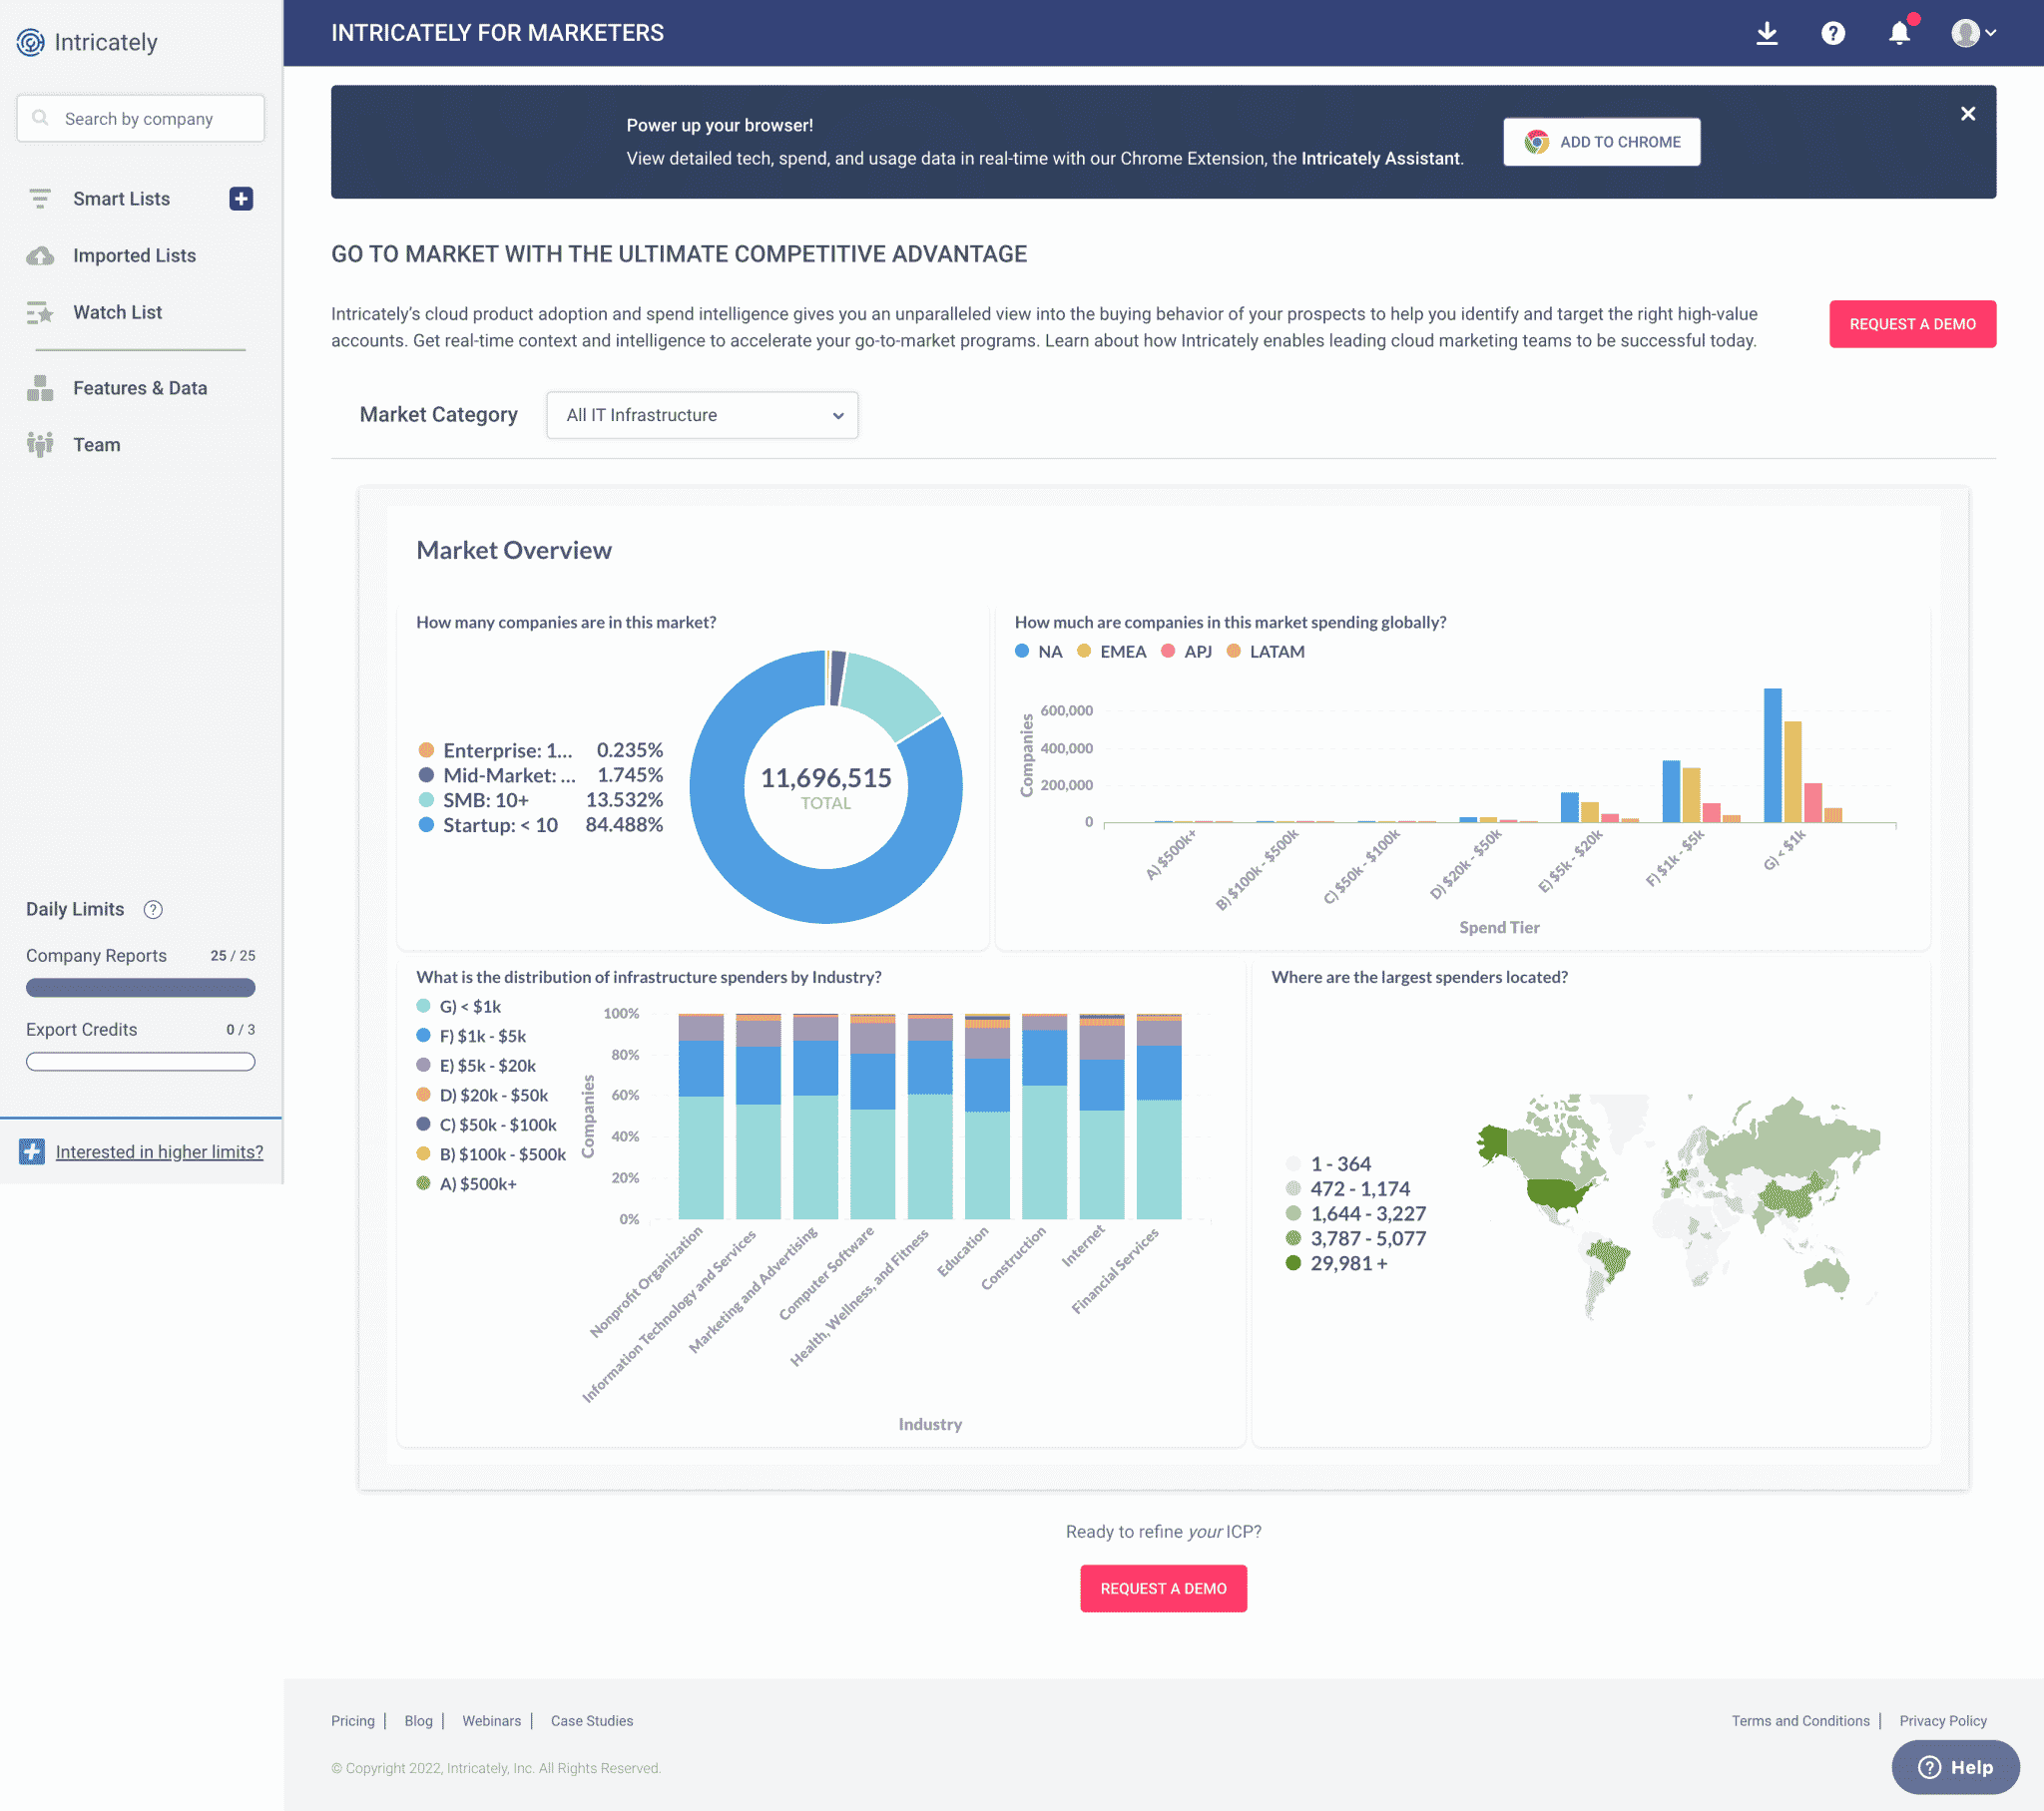Click the Imported Lists cloud icon
2044x1811 pixels.
point(40,256)
